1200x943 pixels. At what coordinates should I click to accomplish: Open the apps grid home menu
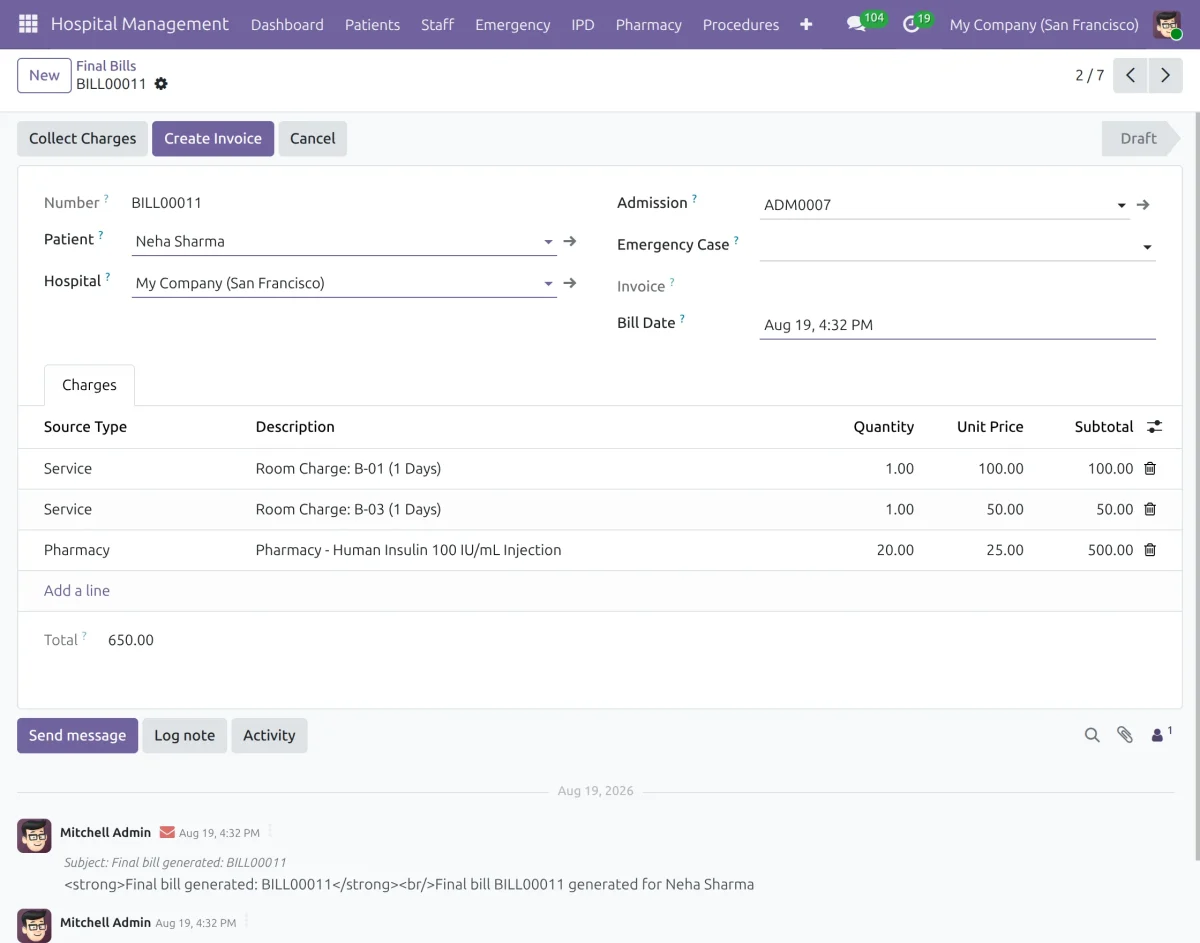[x=28, y=24]
